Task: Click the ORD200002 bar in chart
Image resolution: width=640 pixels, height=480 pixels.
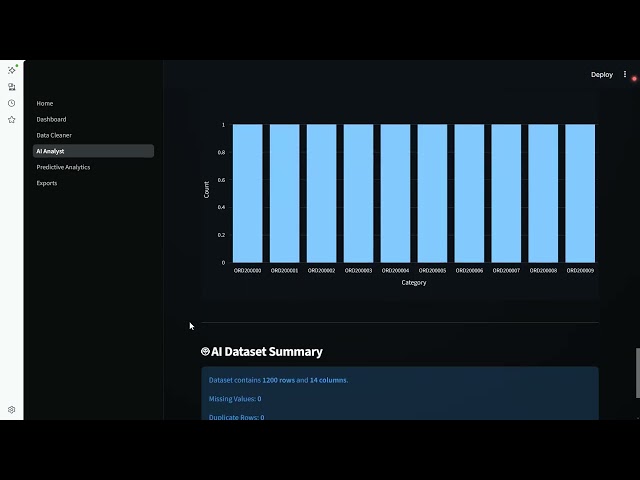Action: tap(322, 193)
